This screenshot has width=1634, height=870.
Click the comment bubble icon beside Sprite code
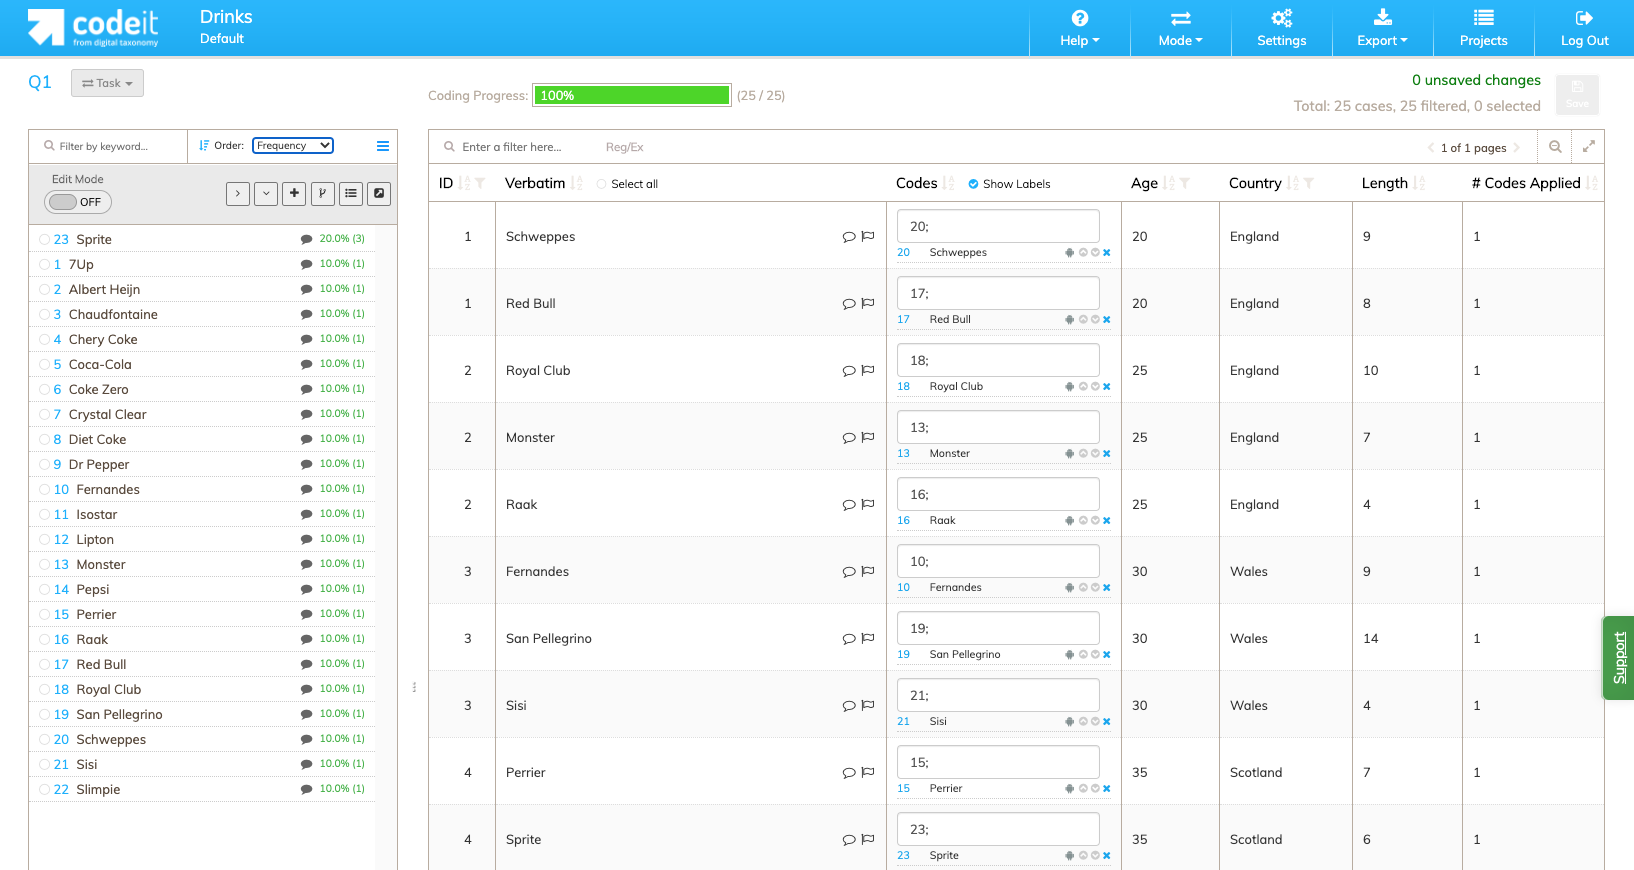pyautogui.click(x=306, y=239)
